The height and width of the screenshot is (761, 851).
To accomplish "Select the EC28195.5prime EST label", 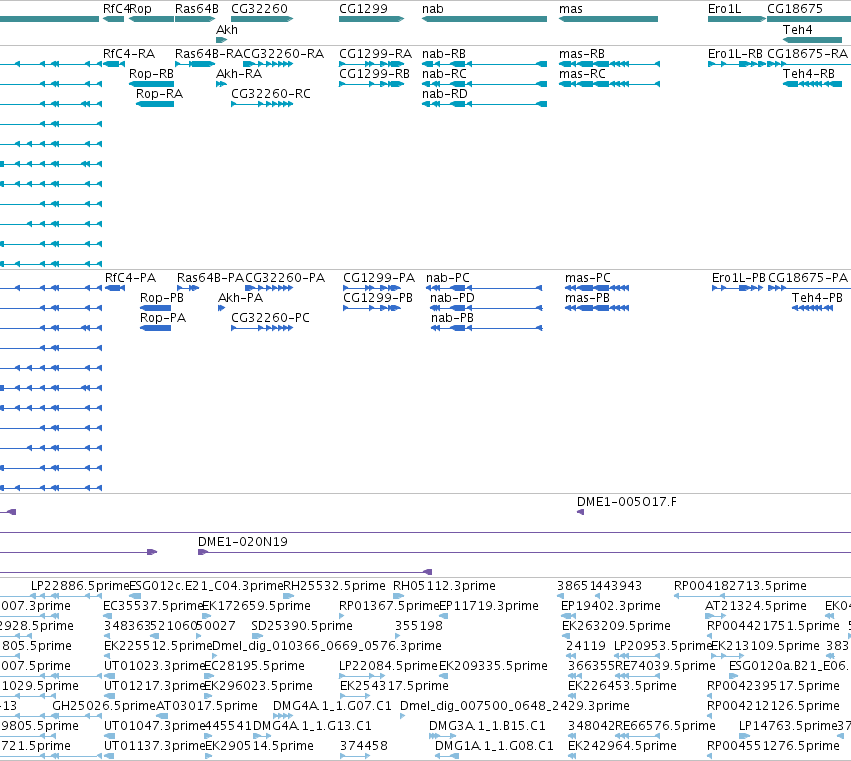I will pos(254,666).
